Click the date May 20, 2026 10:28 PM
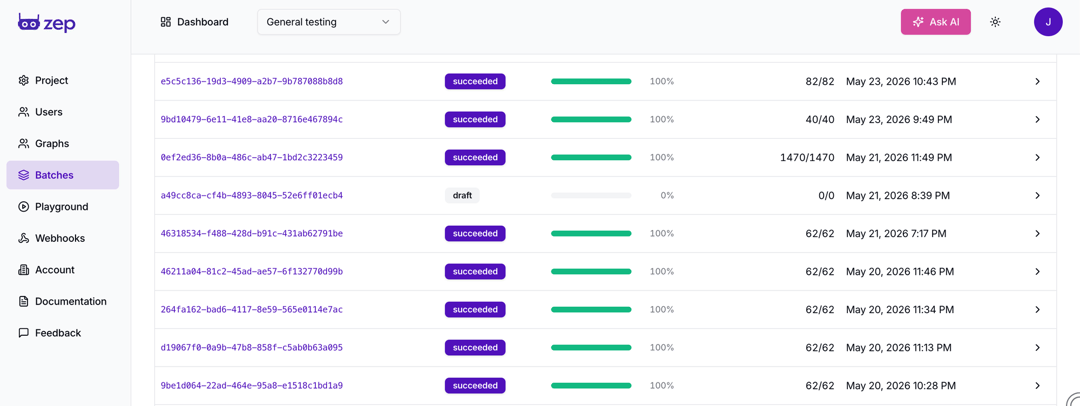The image size is (1080, 406). (x=901, y=385)
